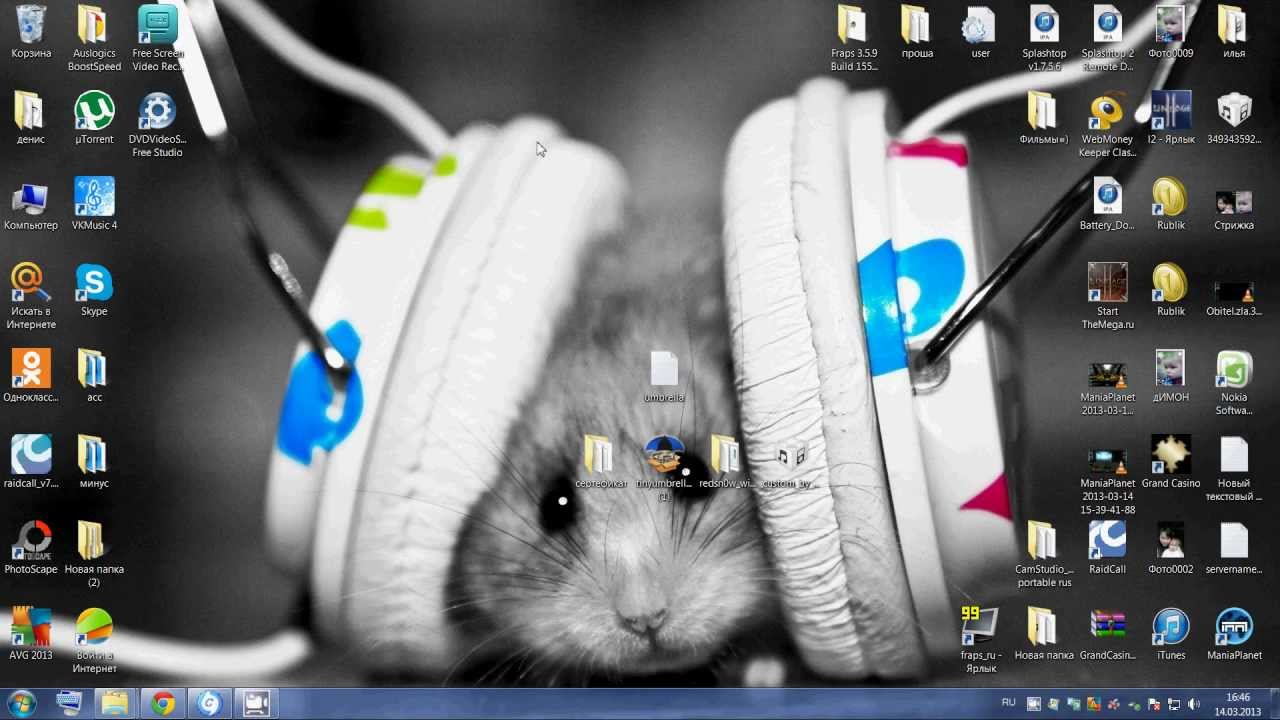Launch the RaidCall shortcut
The image size is (1280, 720).
(1107, 549)
